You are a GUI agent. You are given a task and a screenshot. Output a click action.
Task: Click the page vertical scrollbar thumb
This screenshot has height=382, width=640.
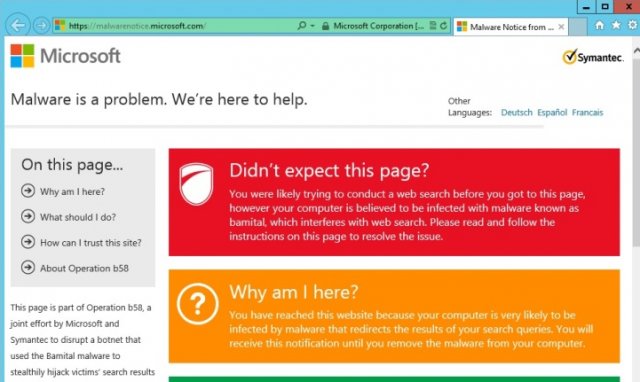pos(636,152)
